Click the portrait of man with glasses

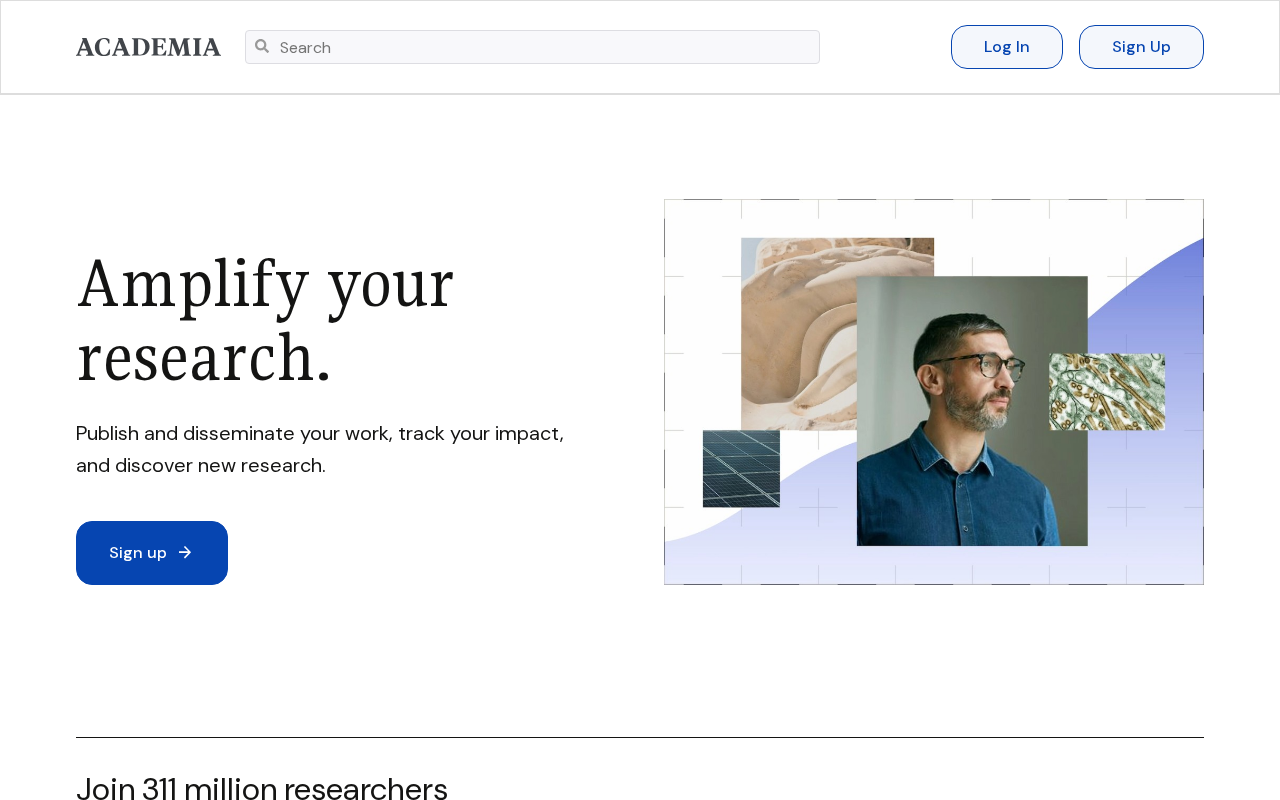(972, 411)
